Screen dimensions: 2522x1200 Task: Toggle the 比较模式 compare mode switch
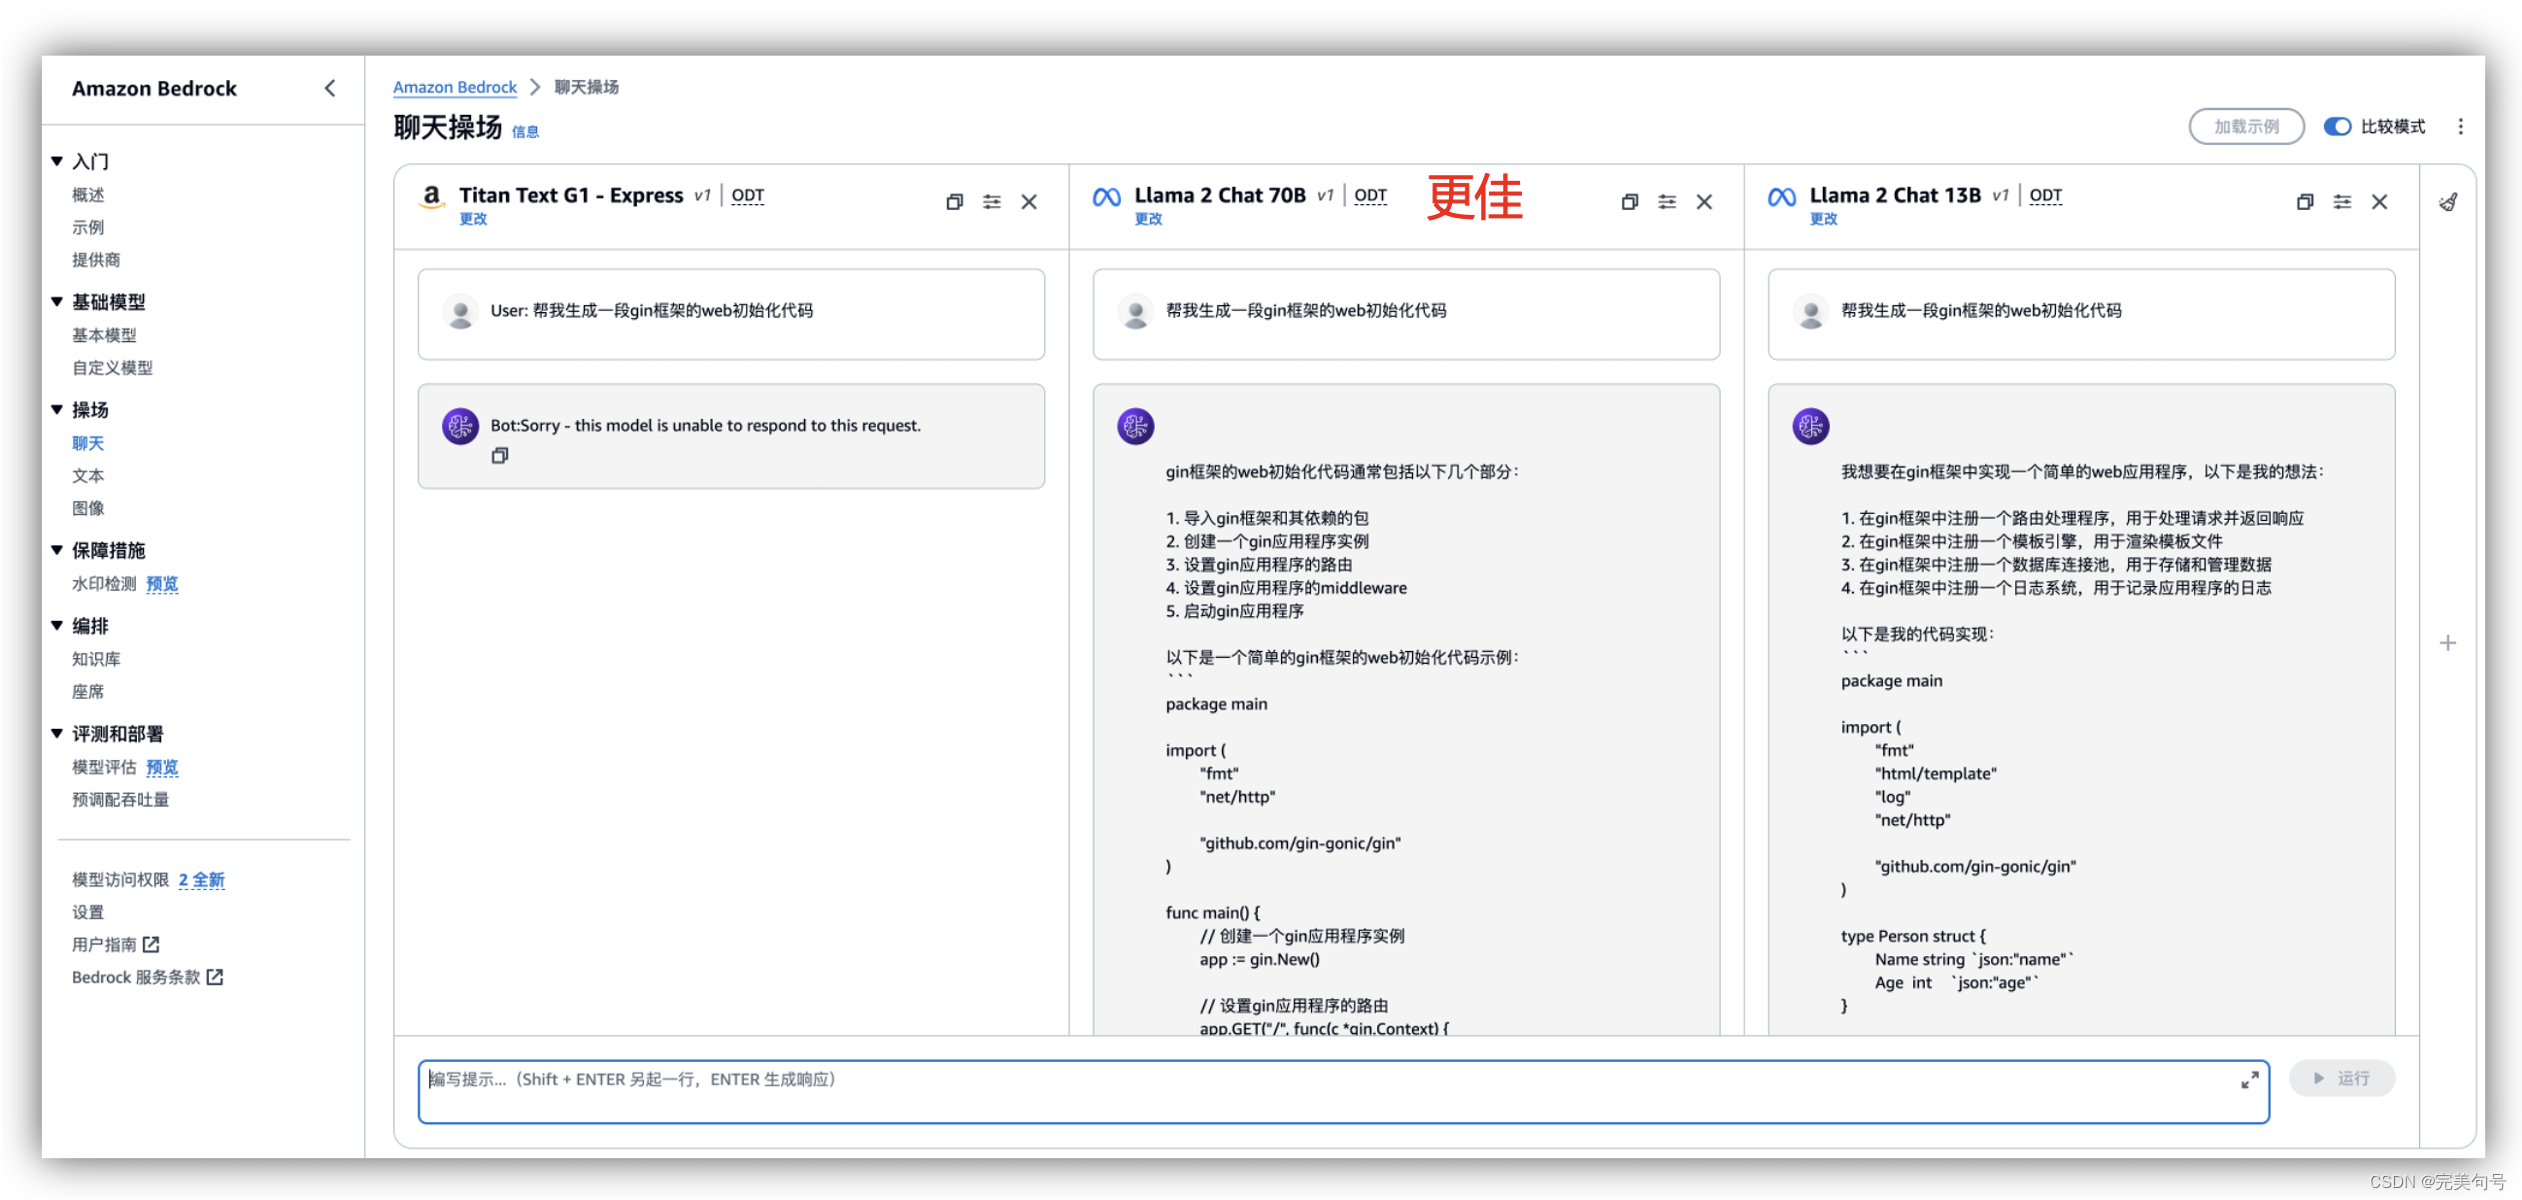pos(2336,126)
